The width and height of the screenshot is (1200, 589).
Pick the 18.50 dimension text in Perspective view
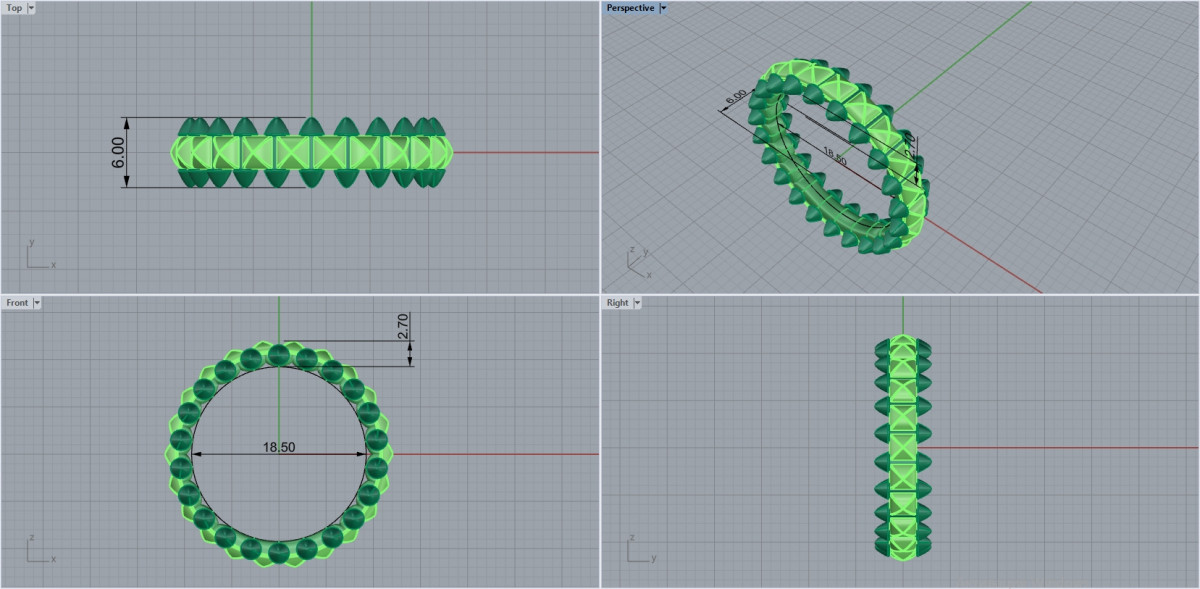click(x=834, y=155)
